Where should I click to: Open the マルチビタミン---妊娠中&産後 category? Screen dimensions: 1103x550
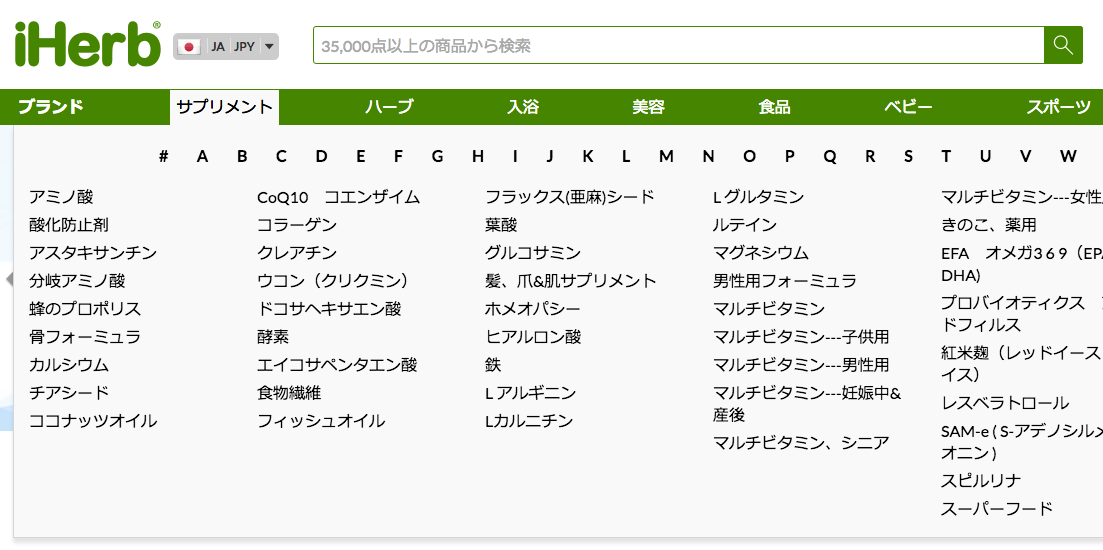click(x=807, y=404)
